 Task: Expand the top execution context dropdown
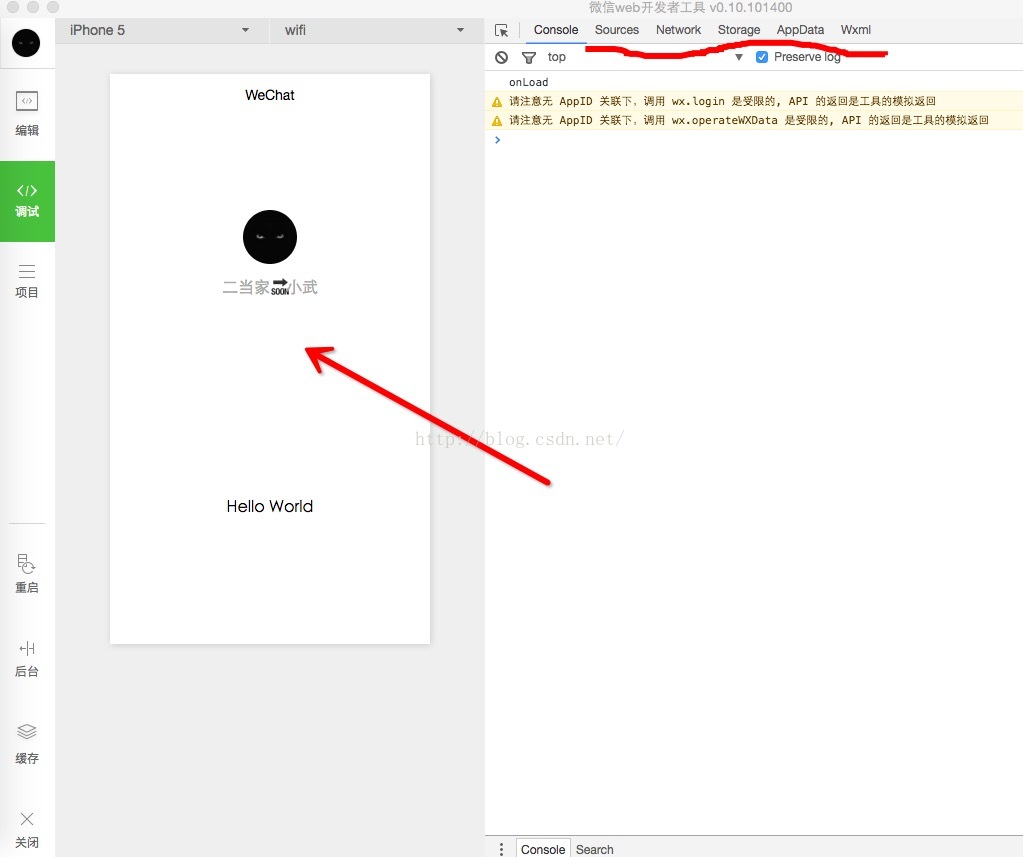(645, 57)
